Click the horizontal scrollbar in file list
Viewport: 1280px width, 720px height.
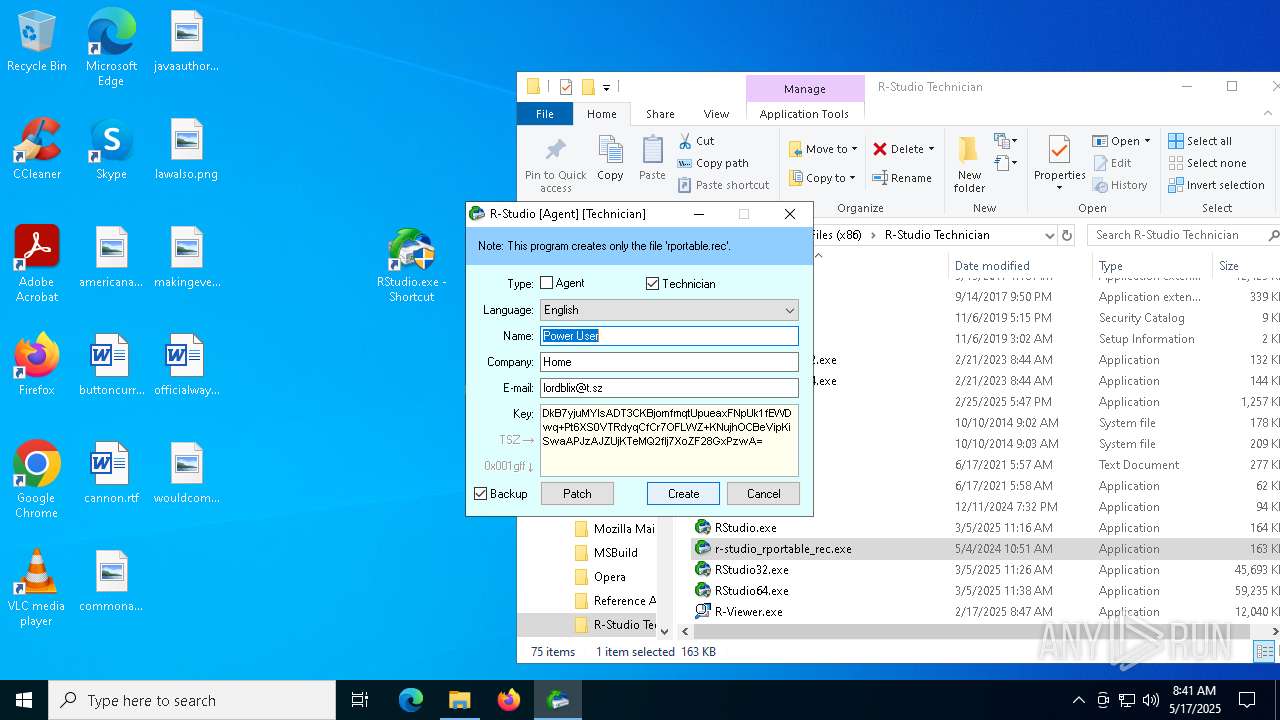[x=970, y=631]
